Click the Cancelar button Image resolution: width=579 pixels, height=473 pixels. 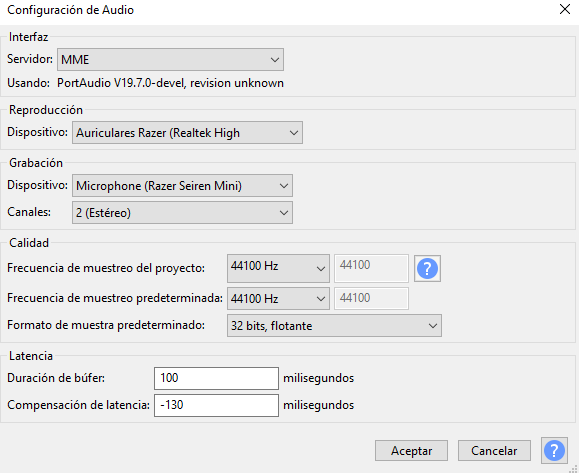[494, 450]
